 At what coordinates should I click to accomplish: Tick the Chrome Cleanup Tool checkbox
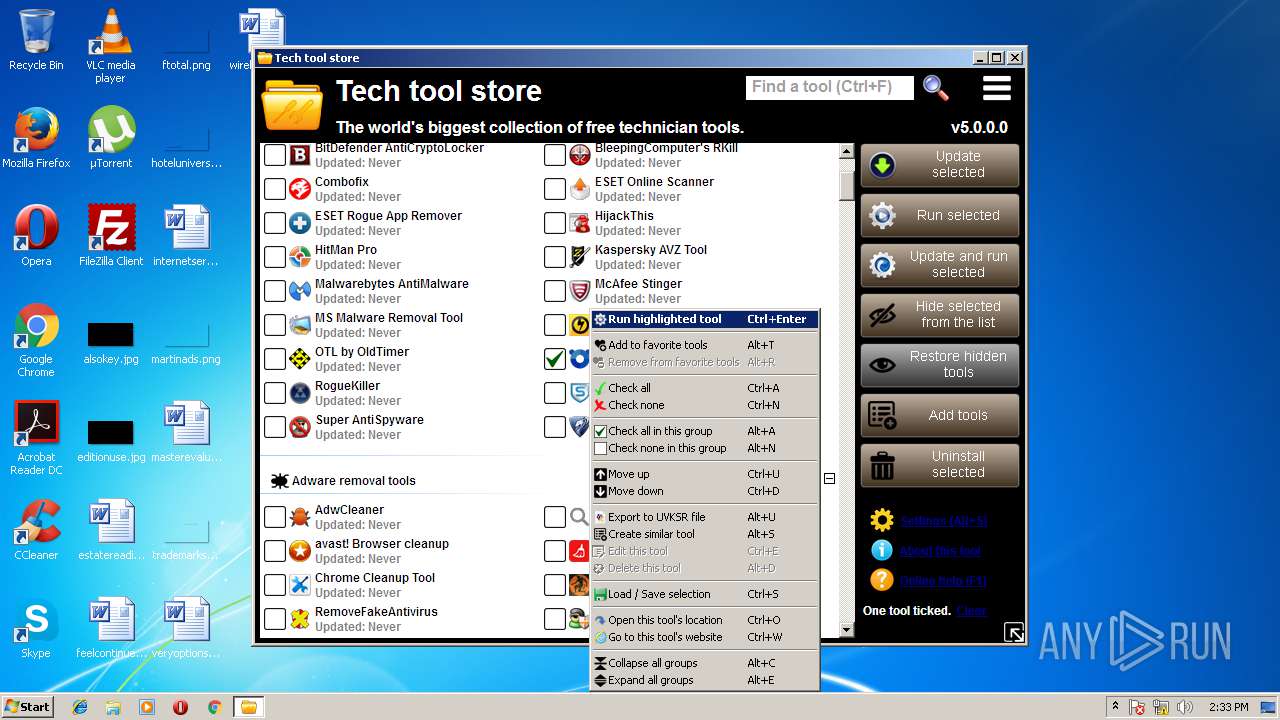275,585
